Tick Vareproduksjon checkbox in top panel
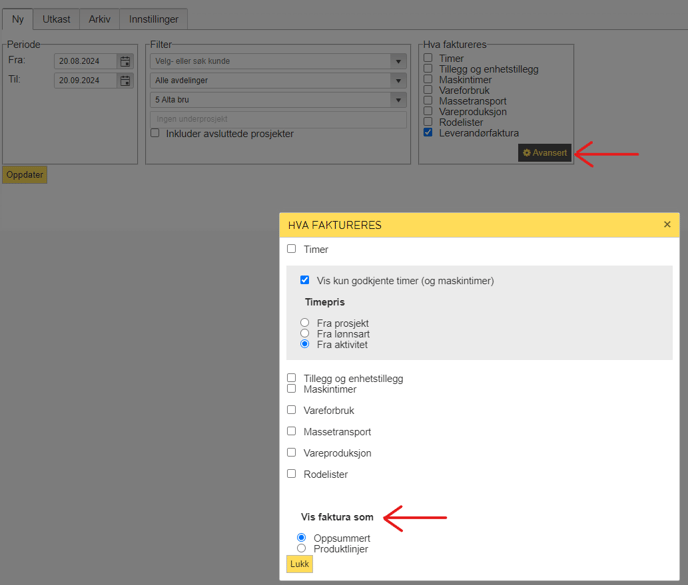Image resolution: width=688 pixels, height=585 pixels. (428, 111)
